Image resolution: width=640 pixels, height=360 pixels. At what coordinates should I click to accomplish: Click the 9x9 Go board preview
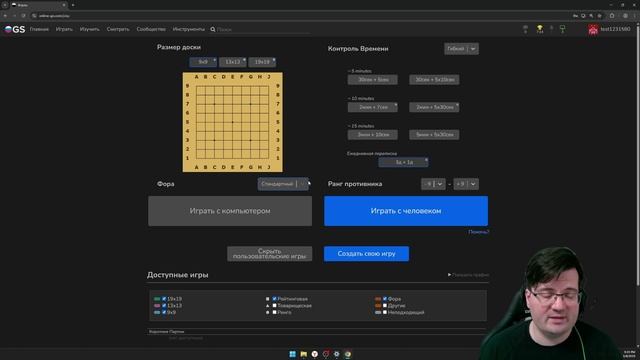[233, 122]
